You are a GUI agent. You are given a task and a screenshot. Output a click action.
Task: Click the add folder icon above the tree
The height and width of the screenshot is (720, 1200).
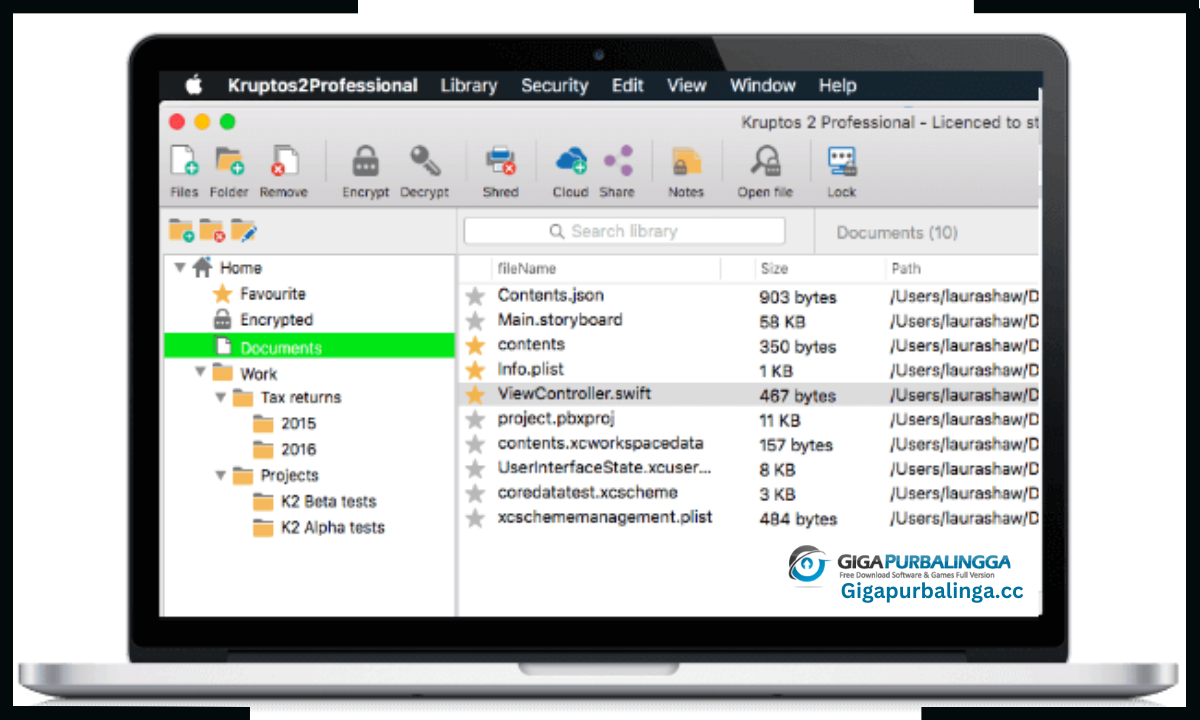[x=181, y=231]
